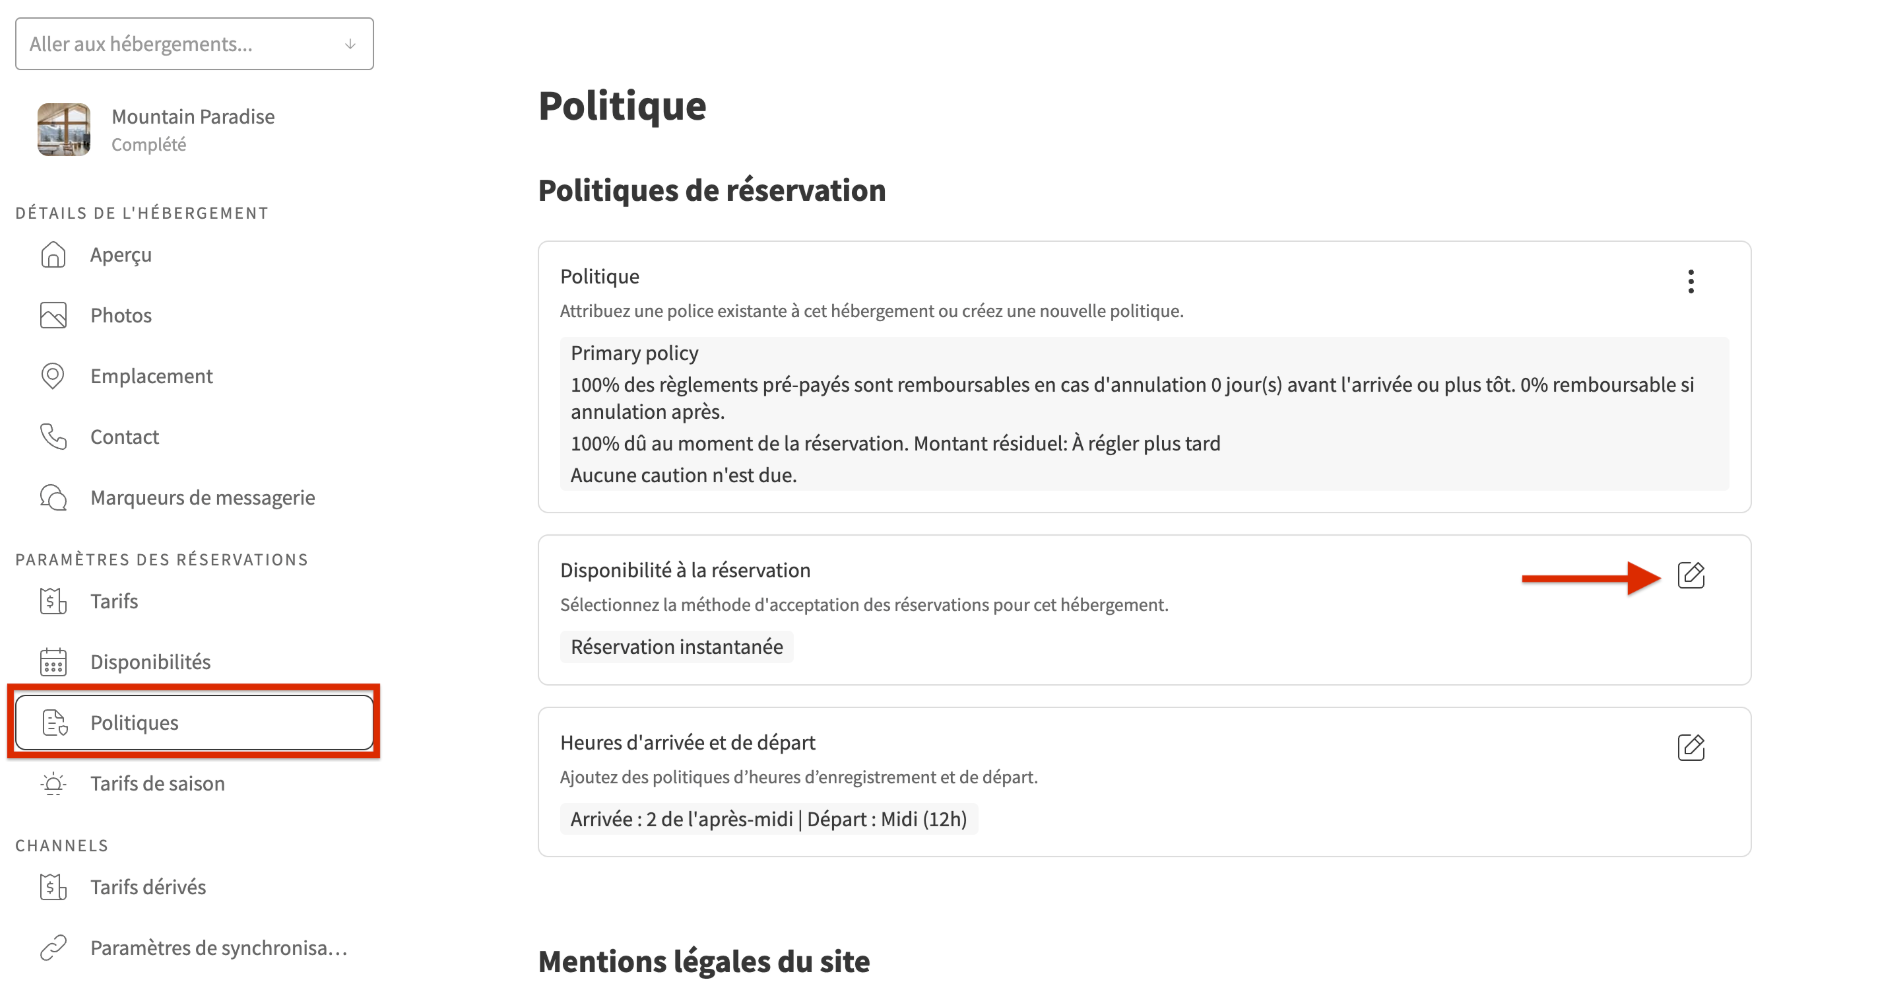Open the Politique options kebab menu

point(1691,281)
